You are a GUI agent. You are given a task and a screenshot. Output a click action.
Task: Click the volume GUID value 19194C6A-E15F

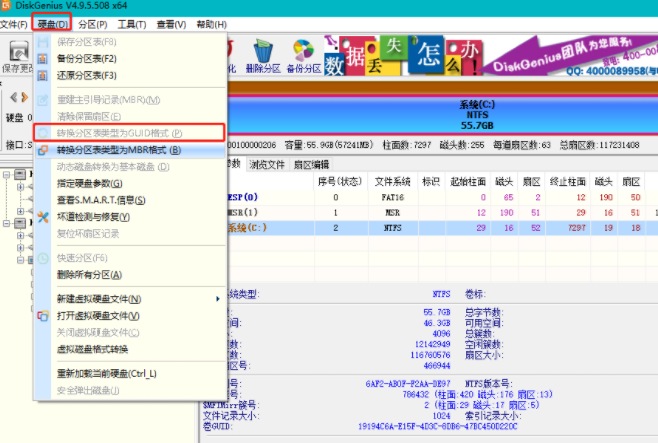tap(437, 426)
